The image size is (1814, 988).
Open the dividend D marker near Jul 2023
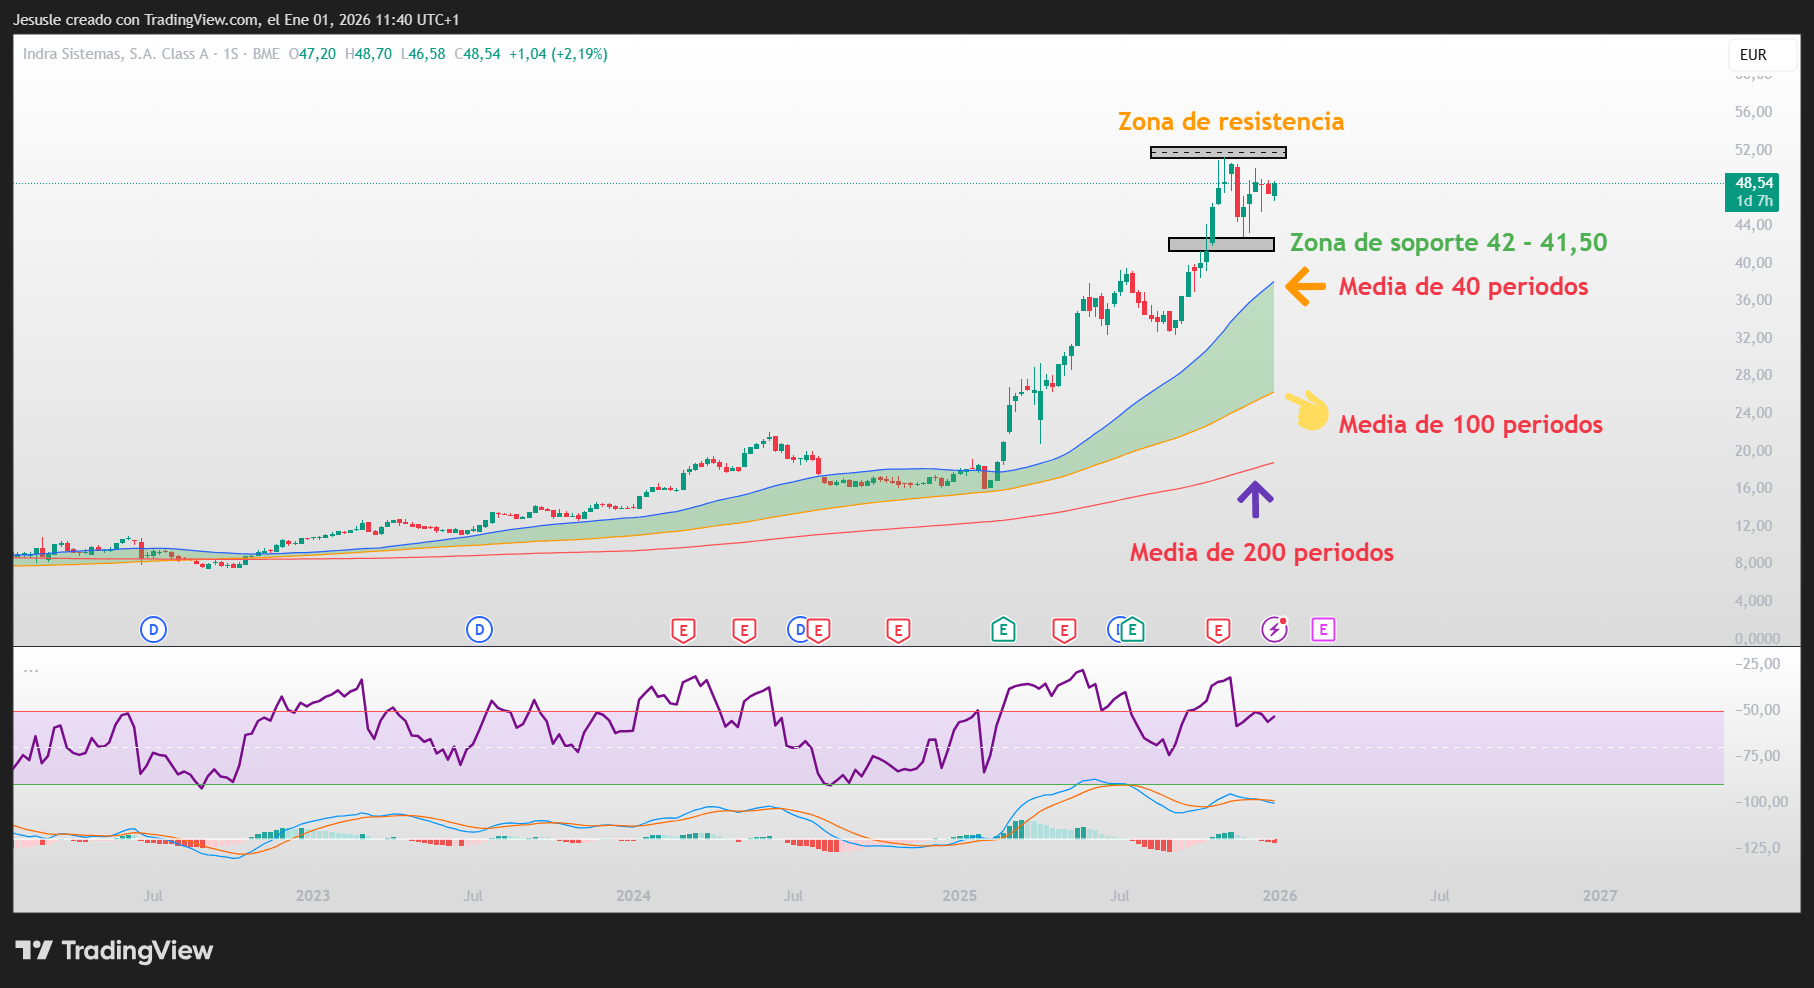point(480,629)
